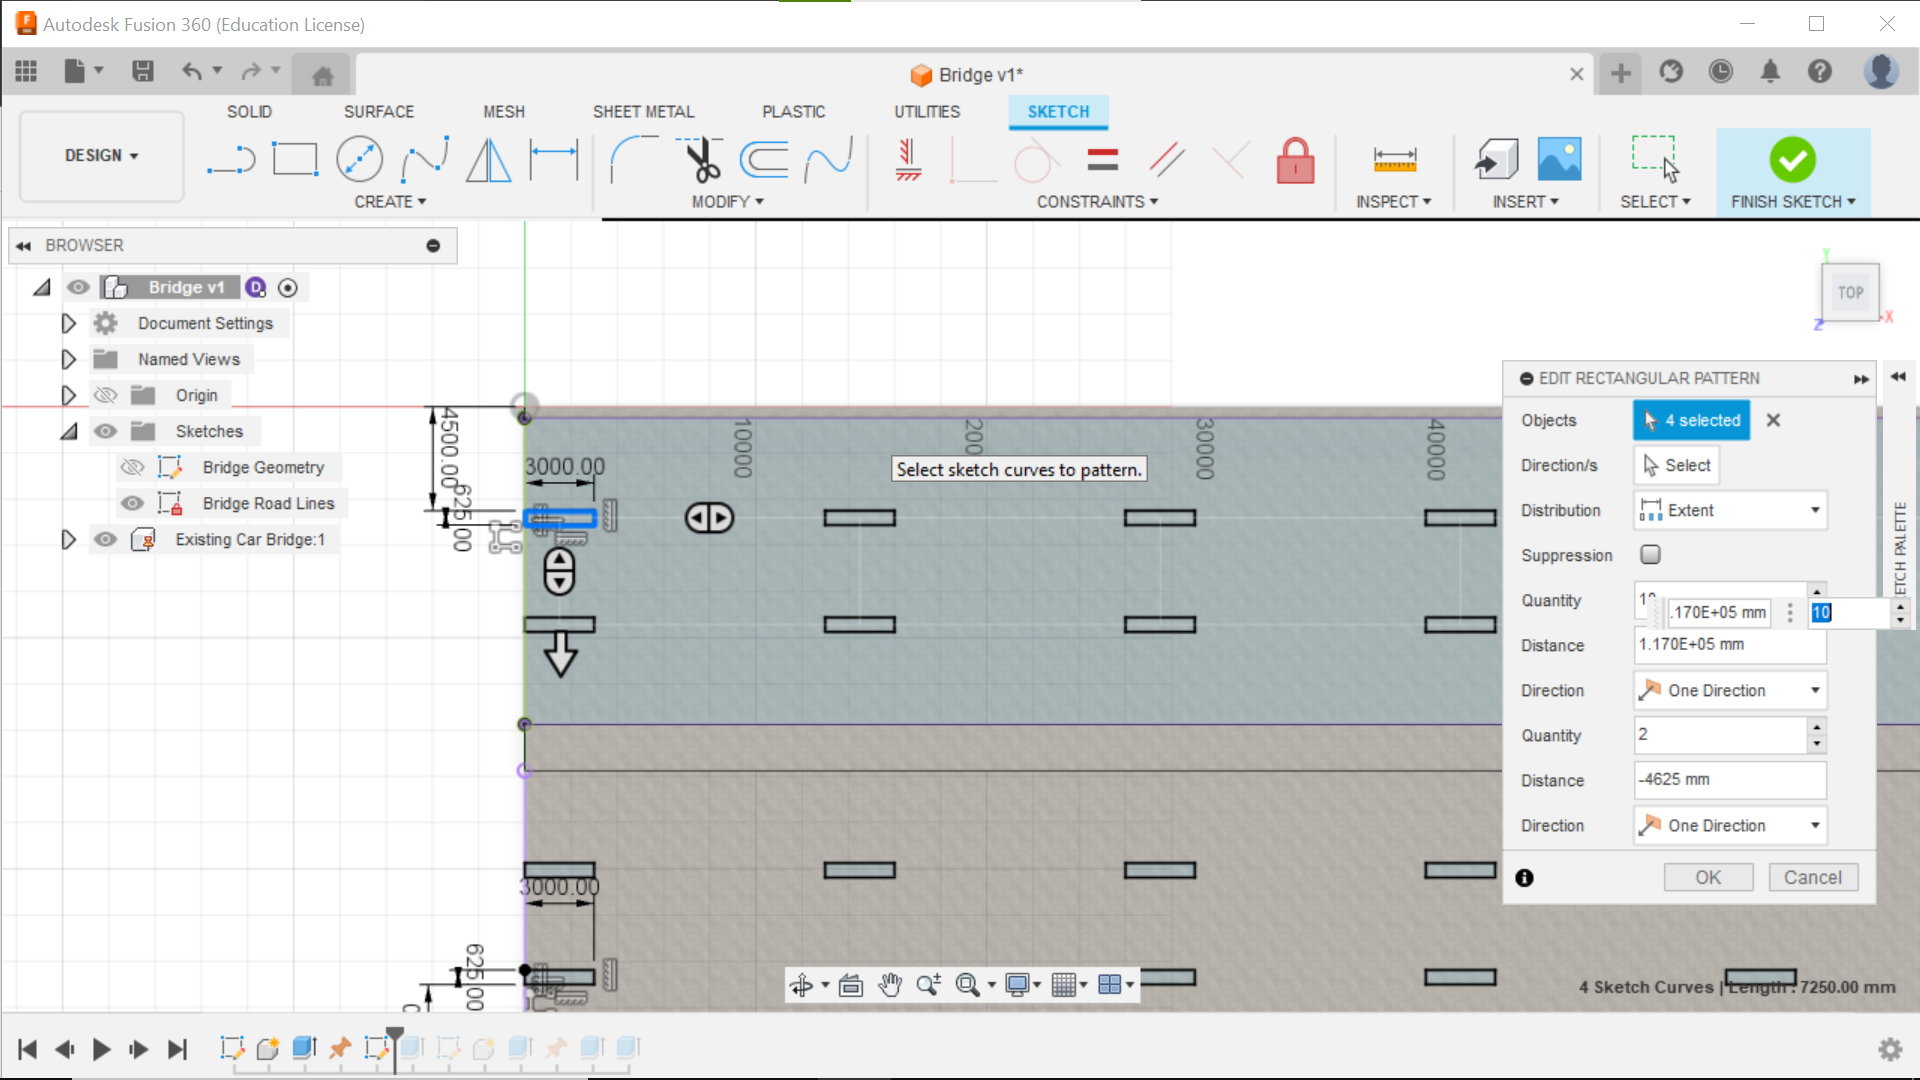
Task: Click OK in Edit Rectangular Pattern dialog
Action: coord(1708,877)
